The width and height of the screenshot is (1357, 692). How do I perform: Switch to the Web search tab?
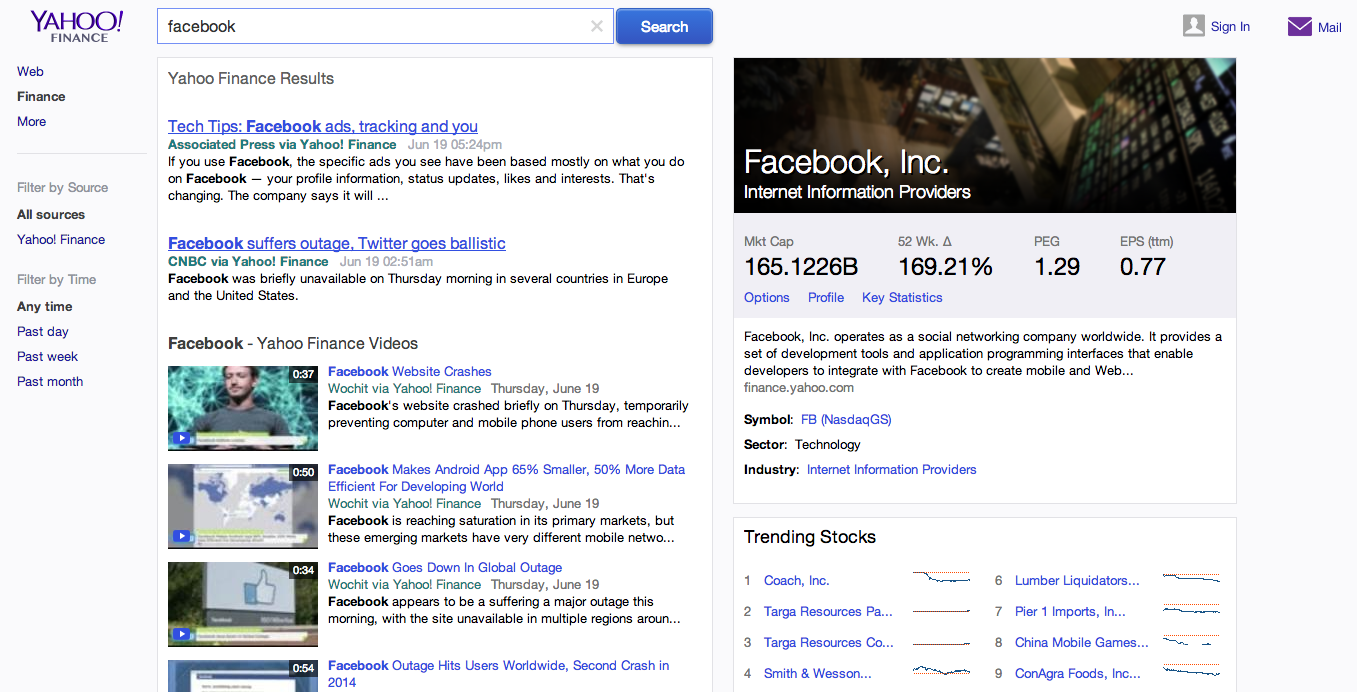(x=30, y=71)
